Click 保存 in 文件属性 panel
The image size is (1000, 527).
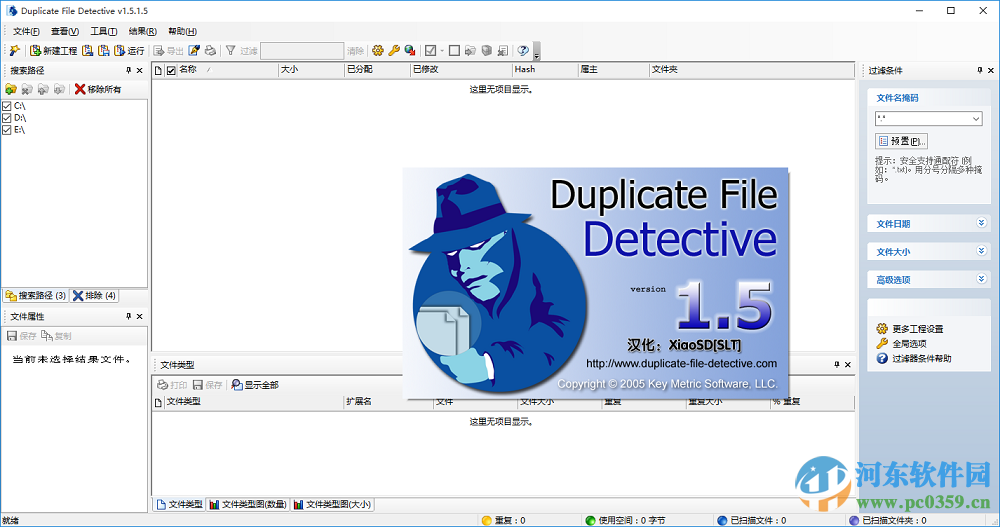coord(22,336)
